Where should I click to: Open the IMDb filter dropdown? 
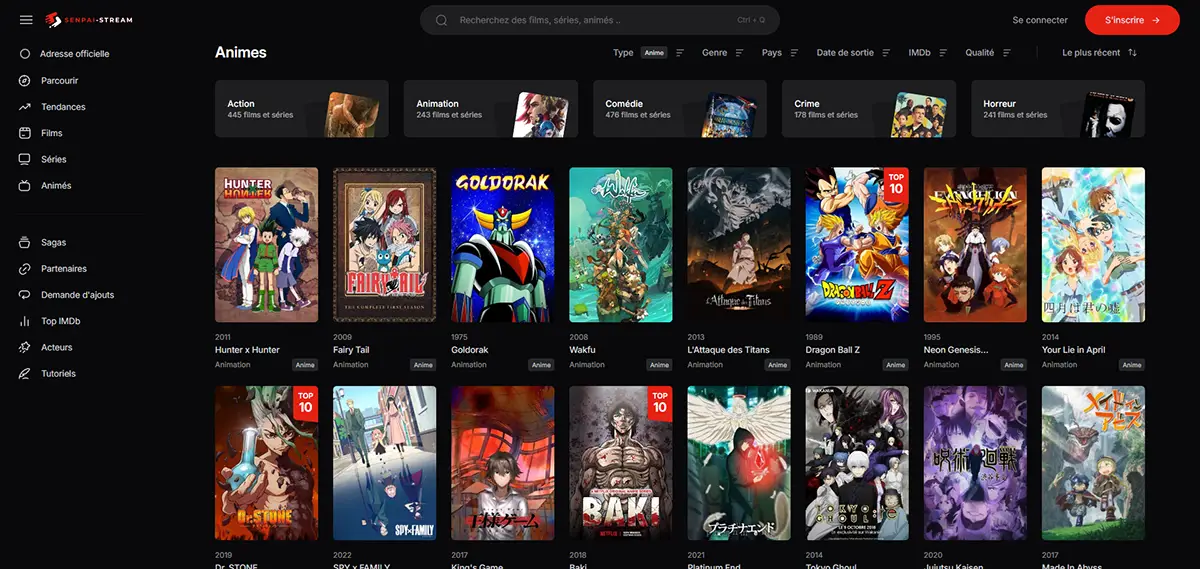(929, 53)
